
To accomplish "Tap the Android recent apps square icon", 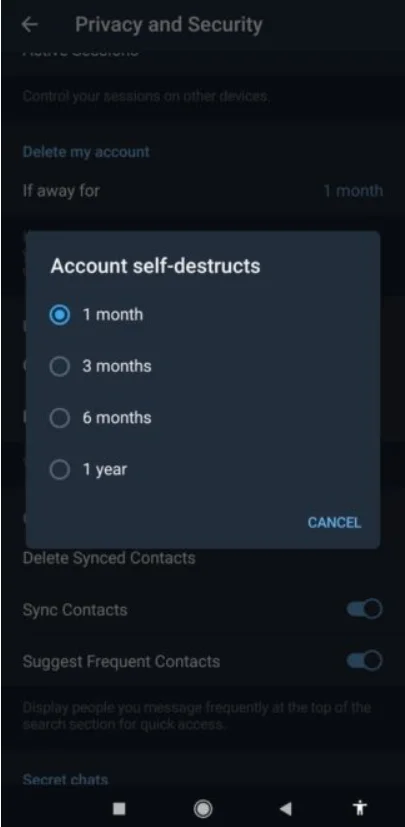I will coord(119,808).
